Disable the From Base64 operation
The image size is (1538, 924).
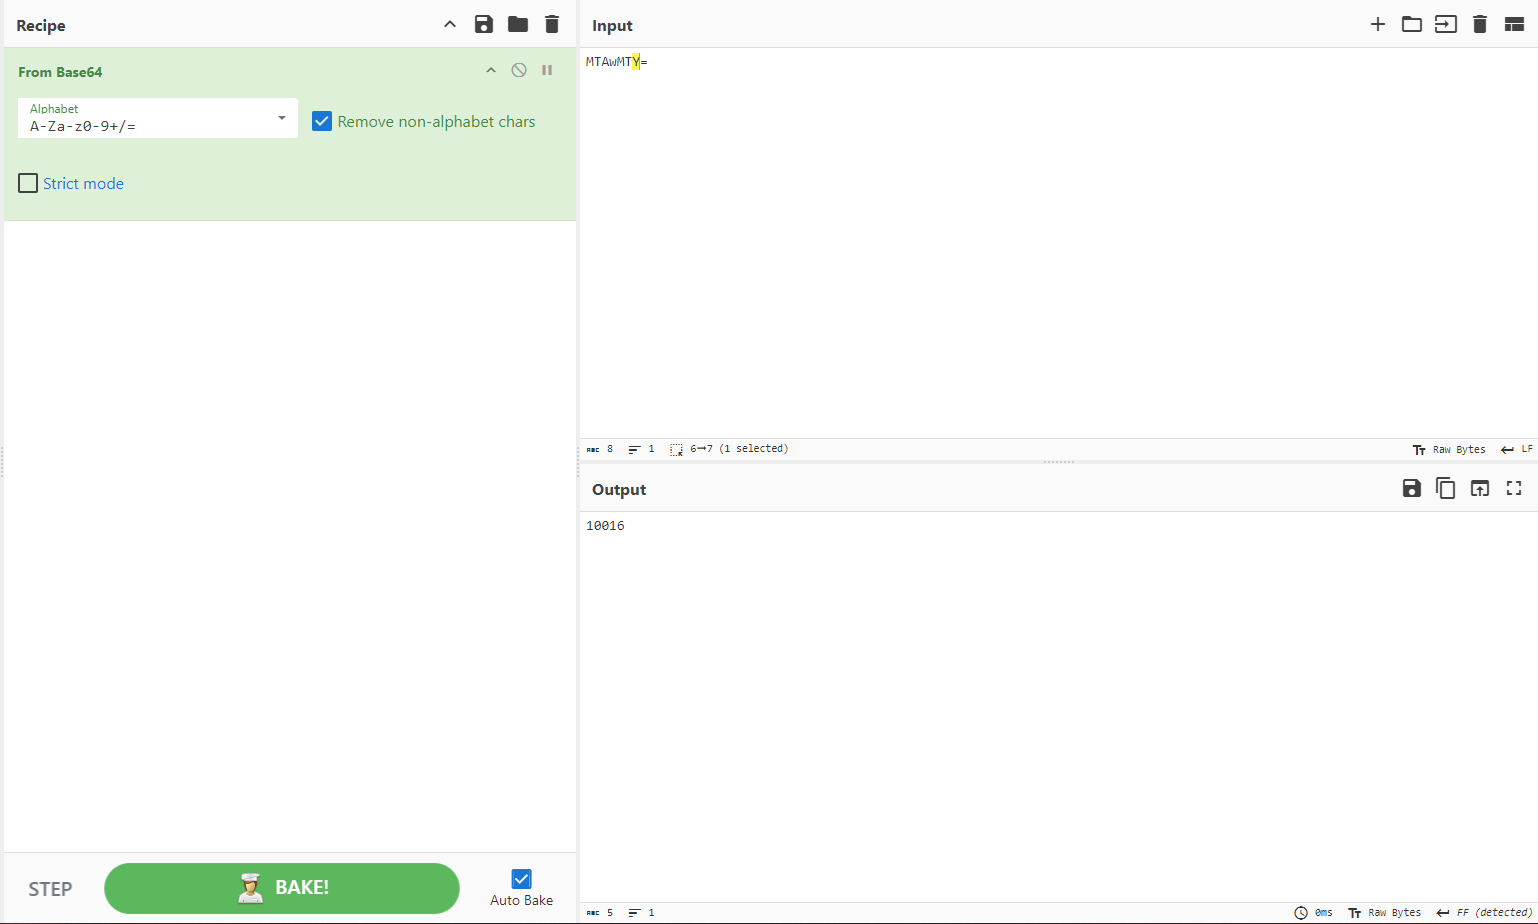(519, 70)
